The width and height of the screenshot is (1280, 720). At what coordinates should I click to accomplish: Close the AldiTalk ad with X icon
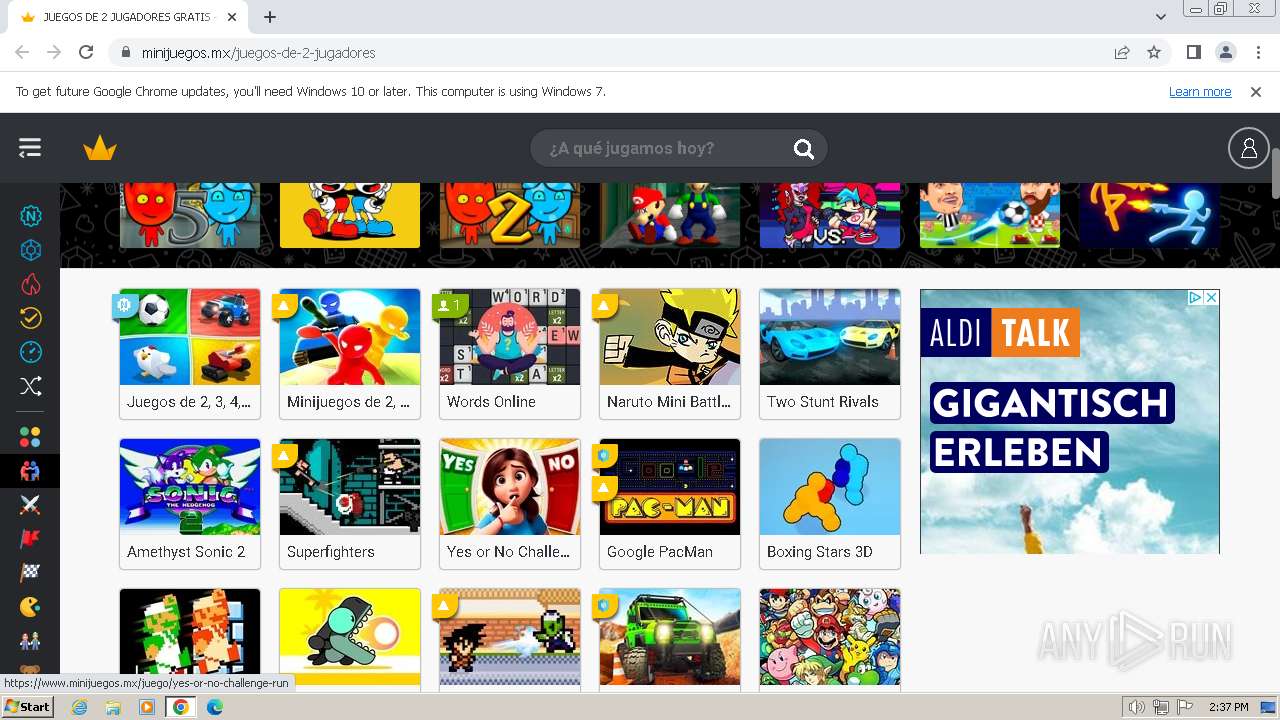(x=1211, y=298)
